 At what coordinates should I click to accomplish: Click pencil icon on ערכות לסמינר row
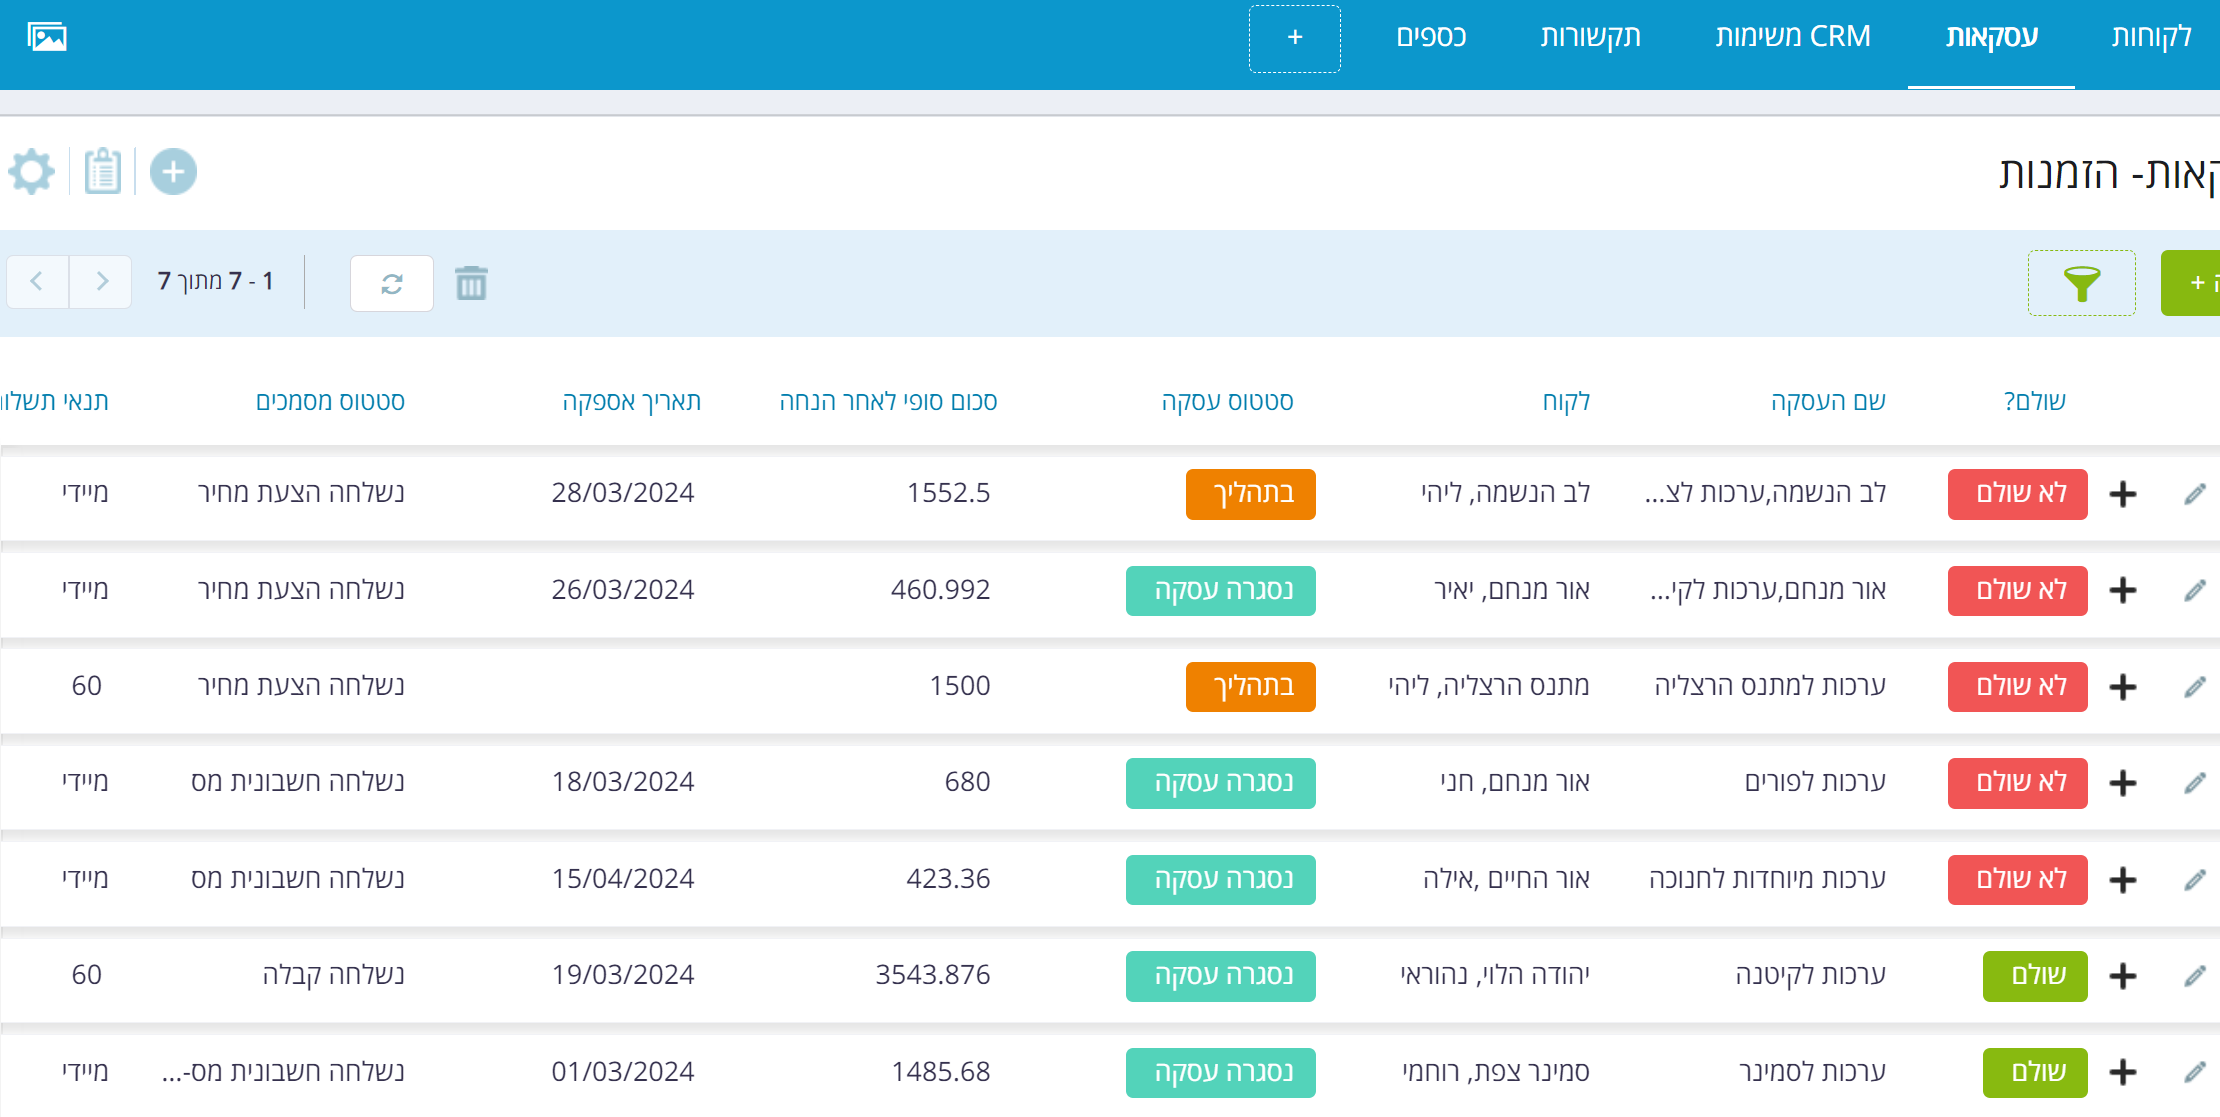click(x=2194, y=1073)
